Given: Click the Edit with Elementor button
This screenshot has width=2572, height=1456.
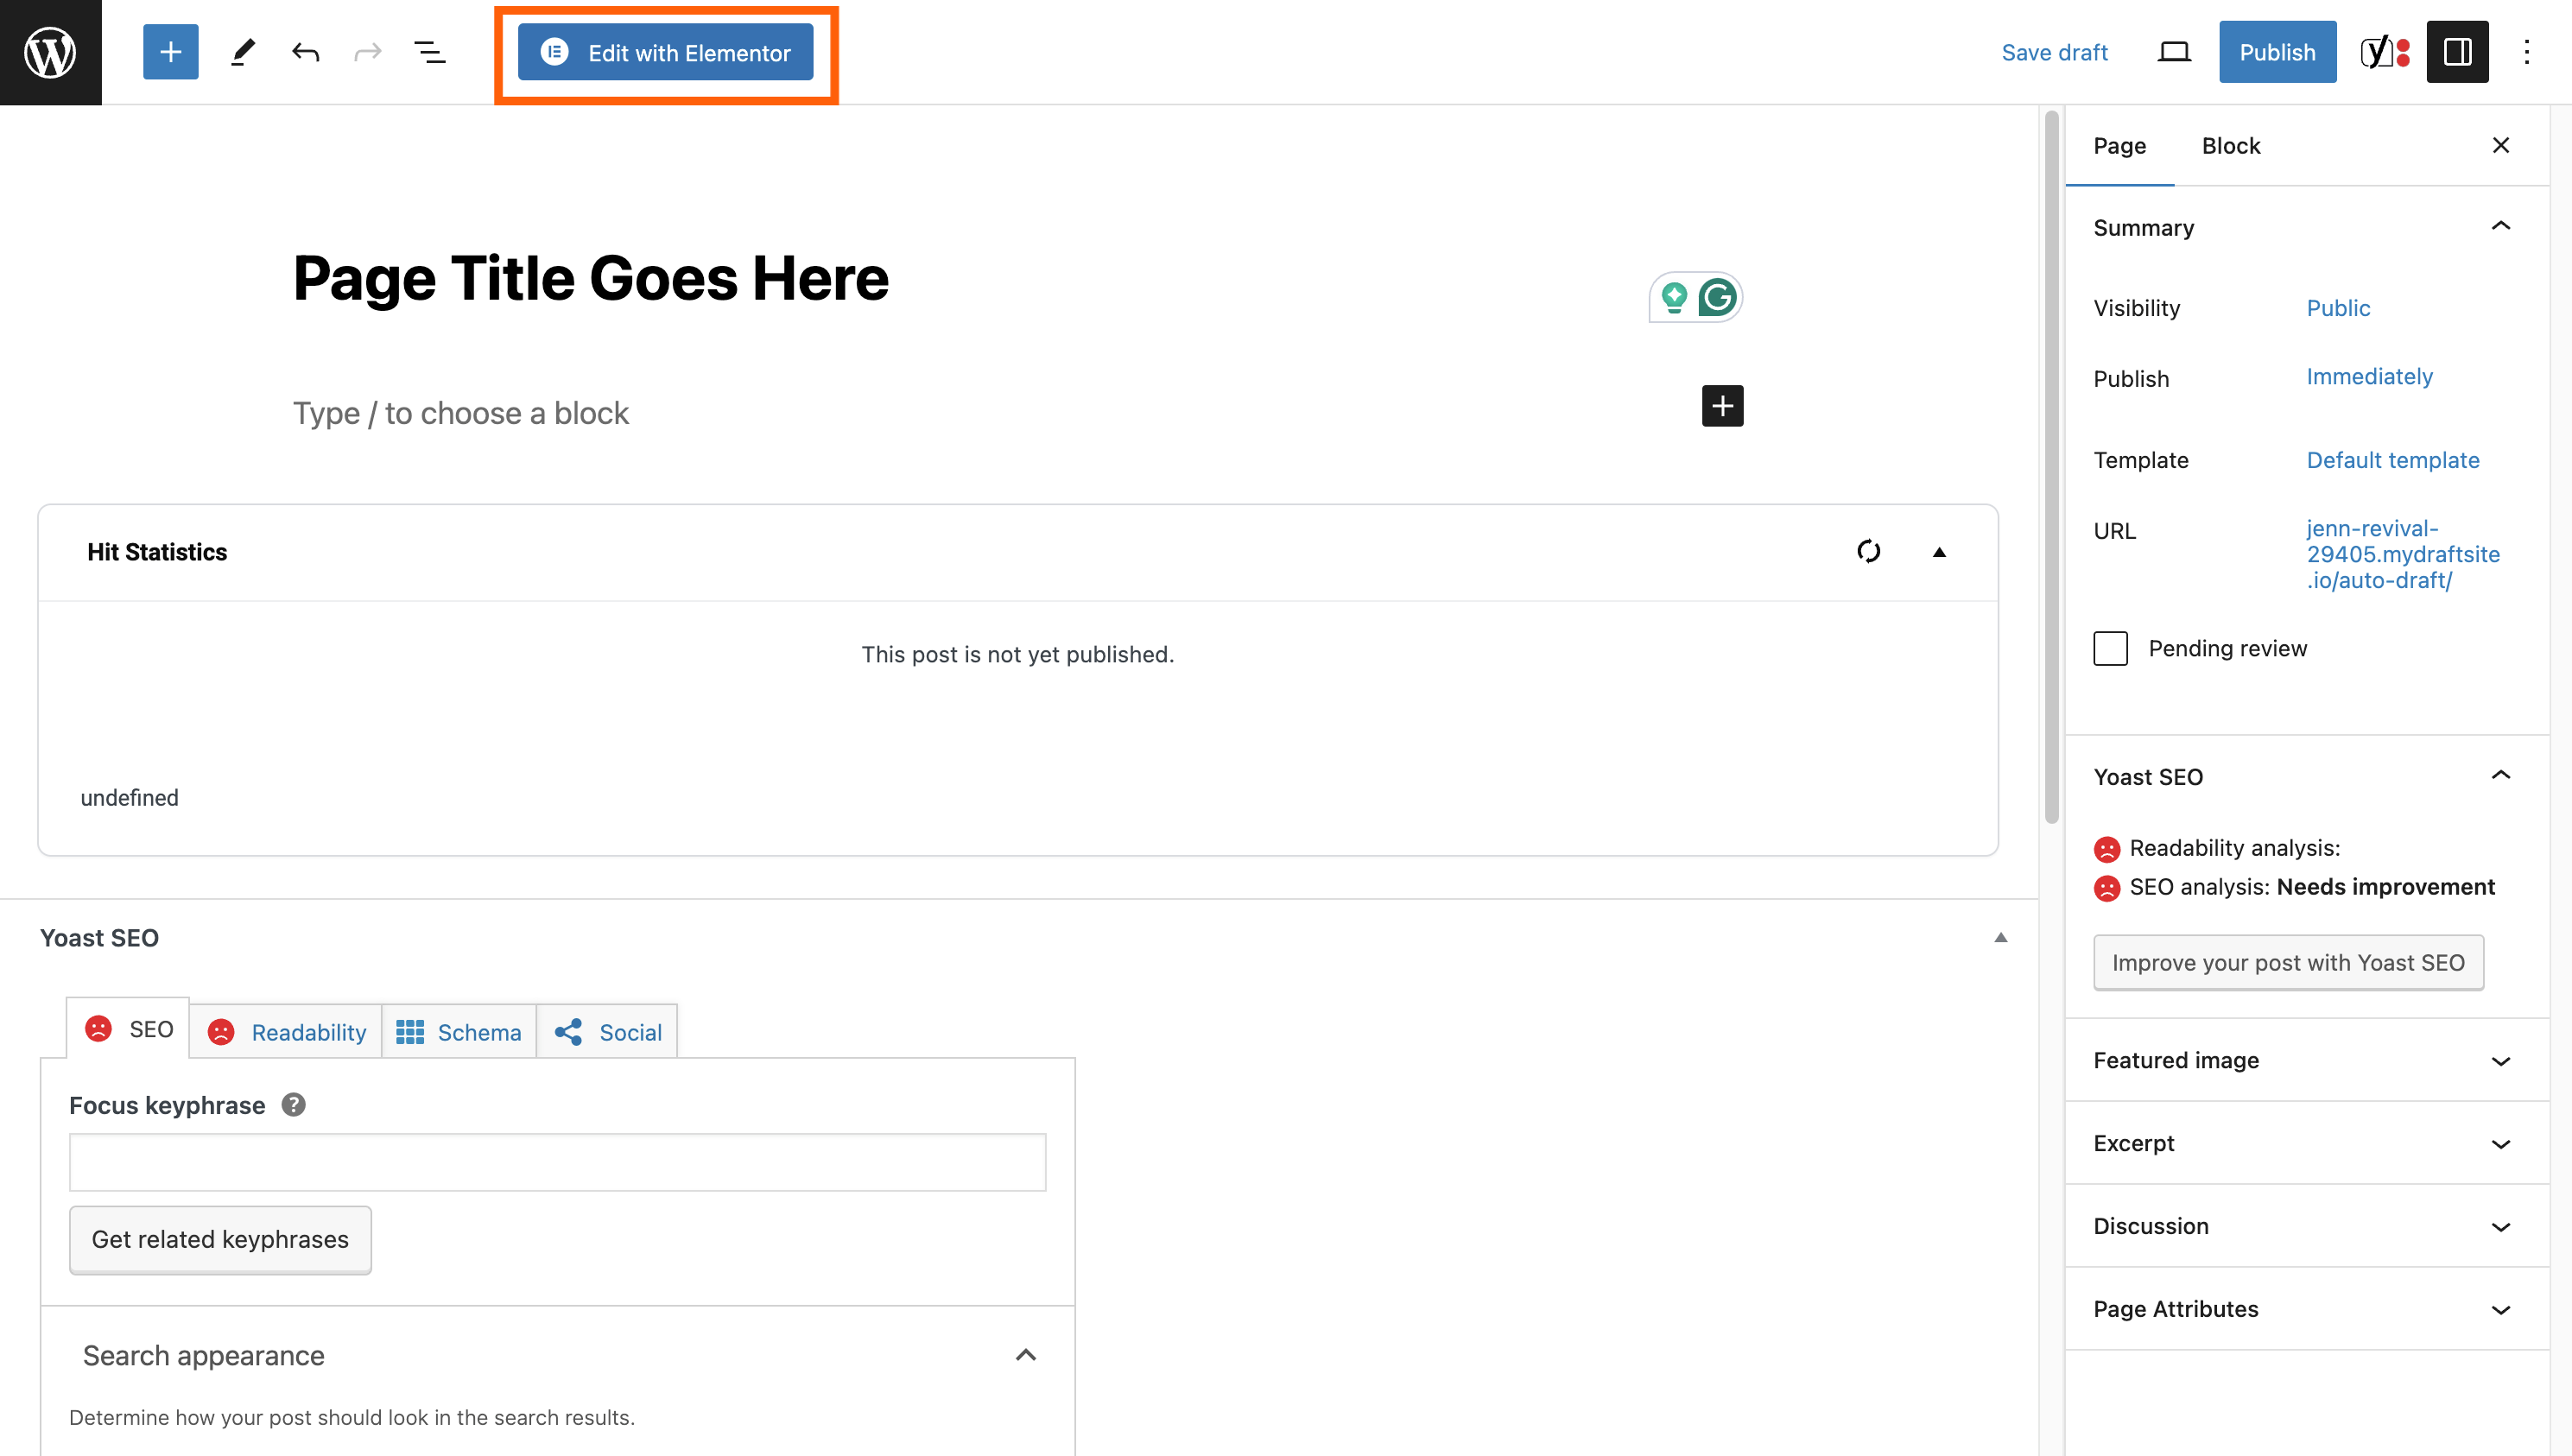Looking at the screenshot, I should tap(665, 52).
